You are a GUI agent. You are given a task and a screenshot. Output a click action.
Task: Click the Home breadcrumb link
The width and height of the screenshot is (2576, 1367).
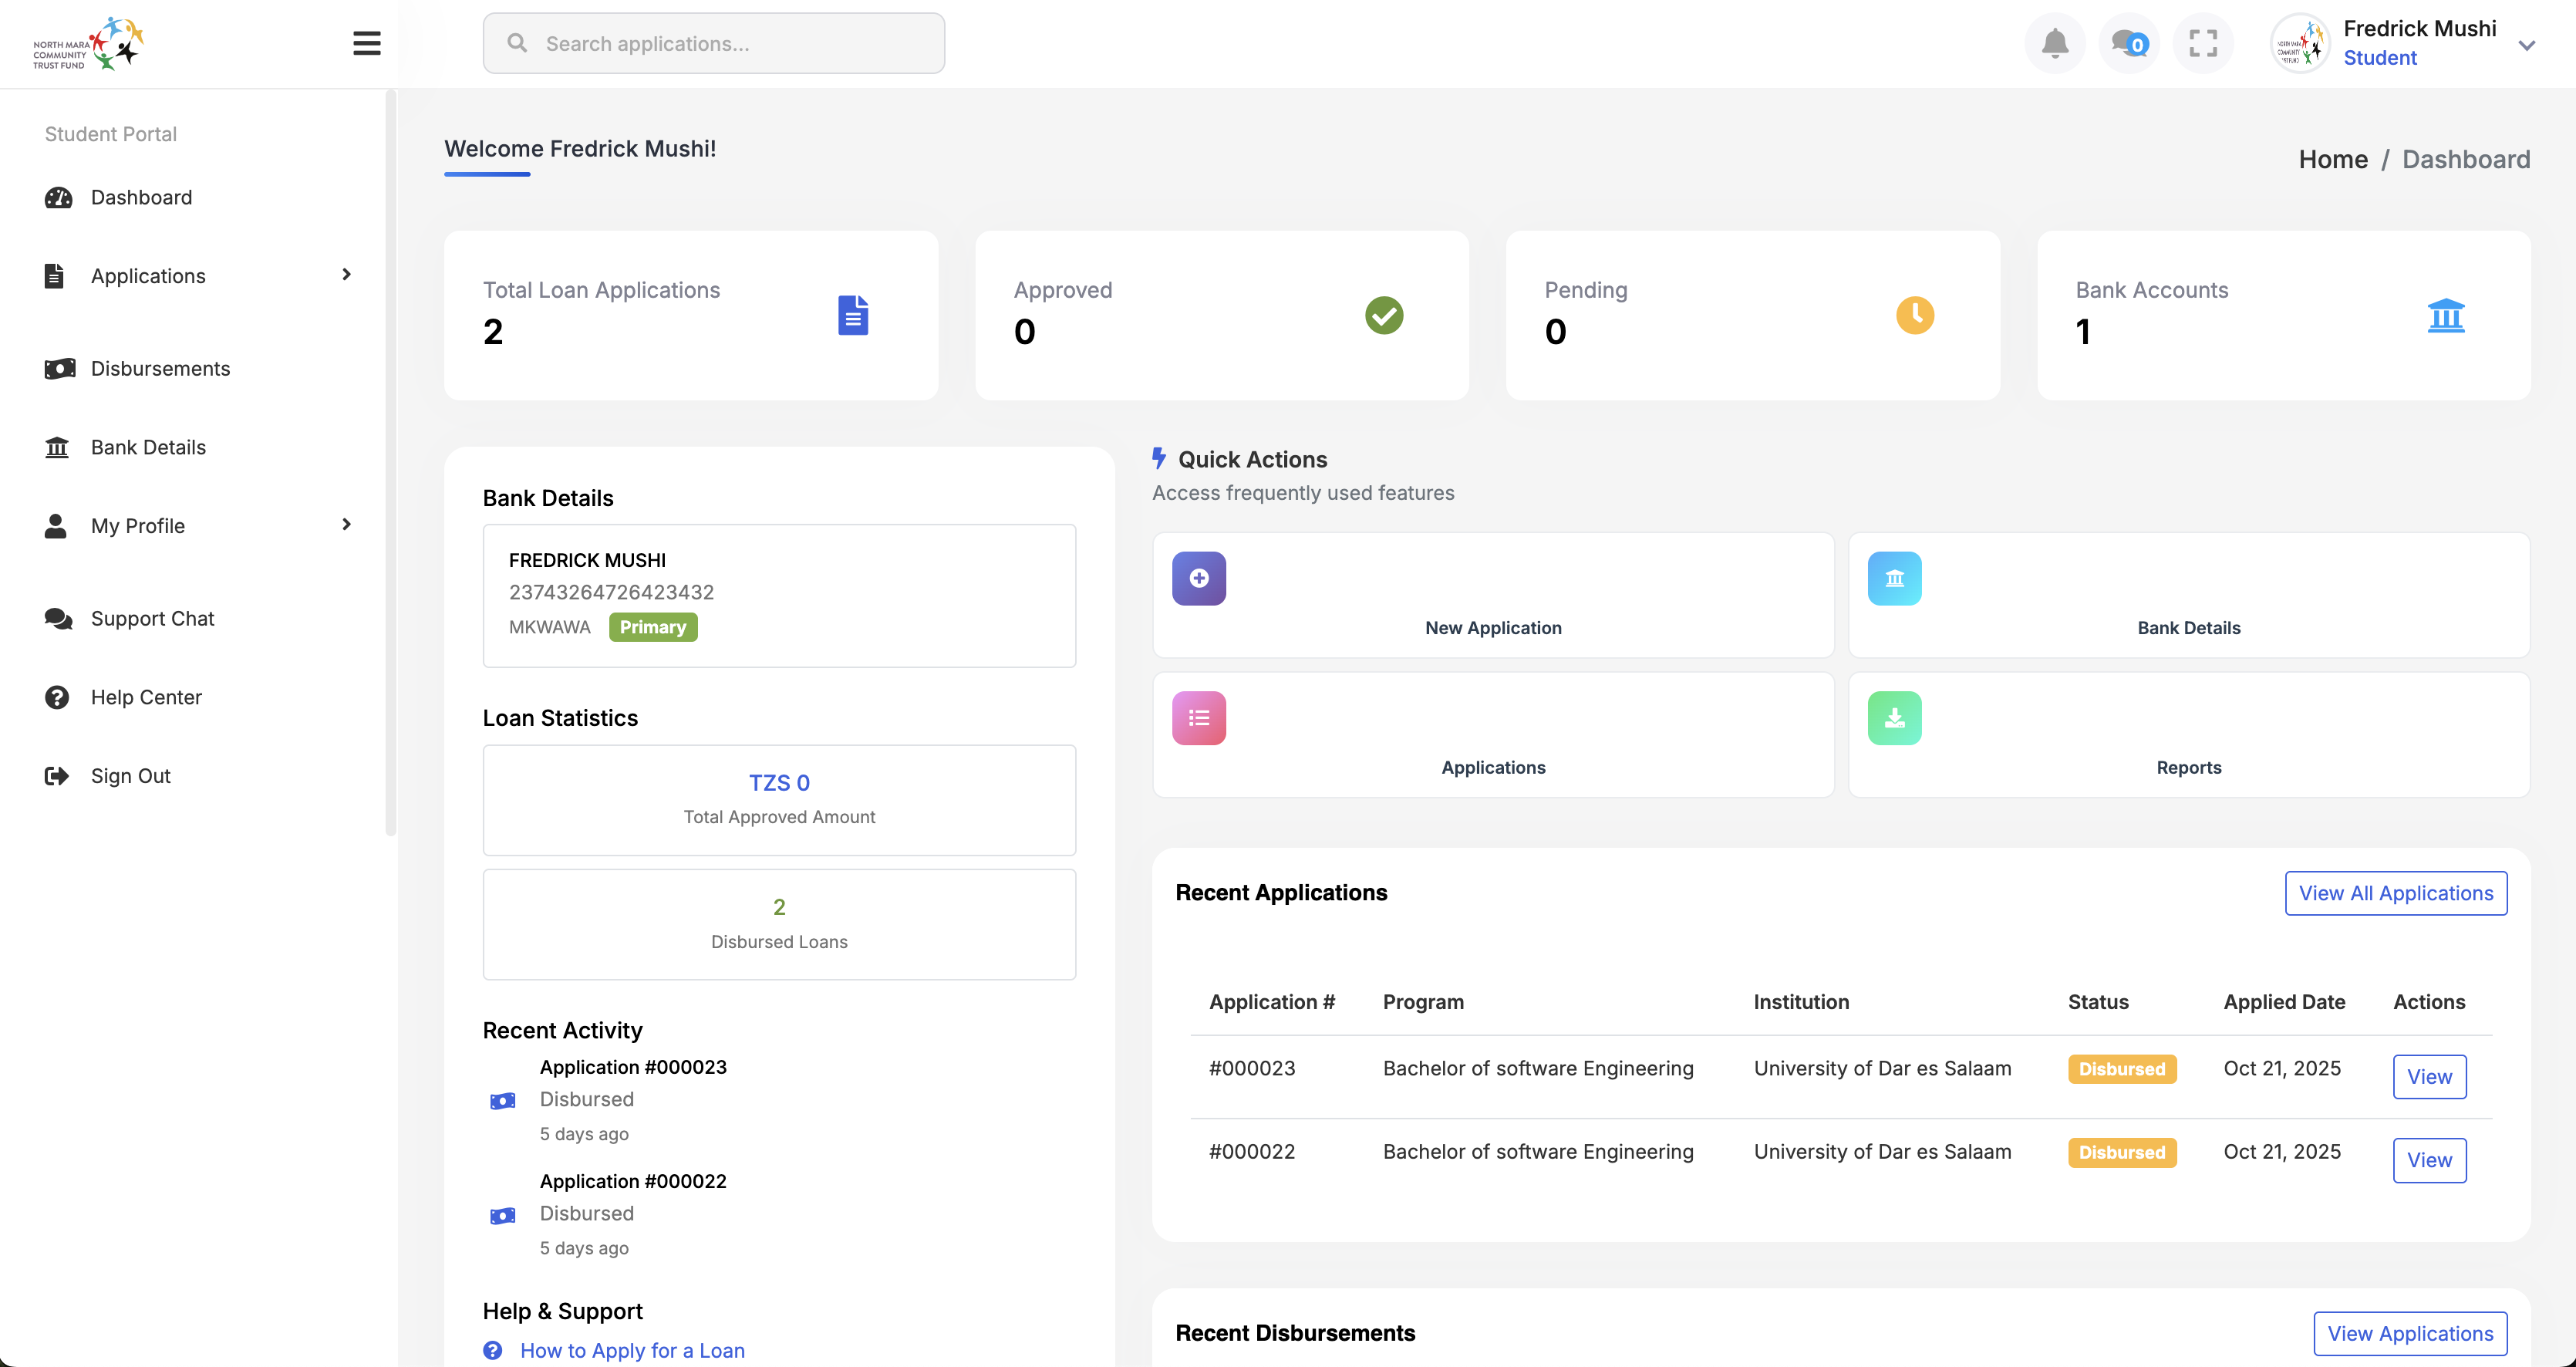[x=2332, y=159]
